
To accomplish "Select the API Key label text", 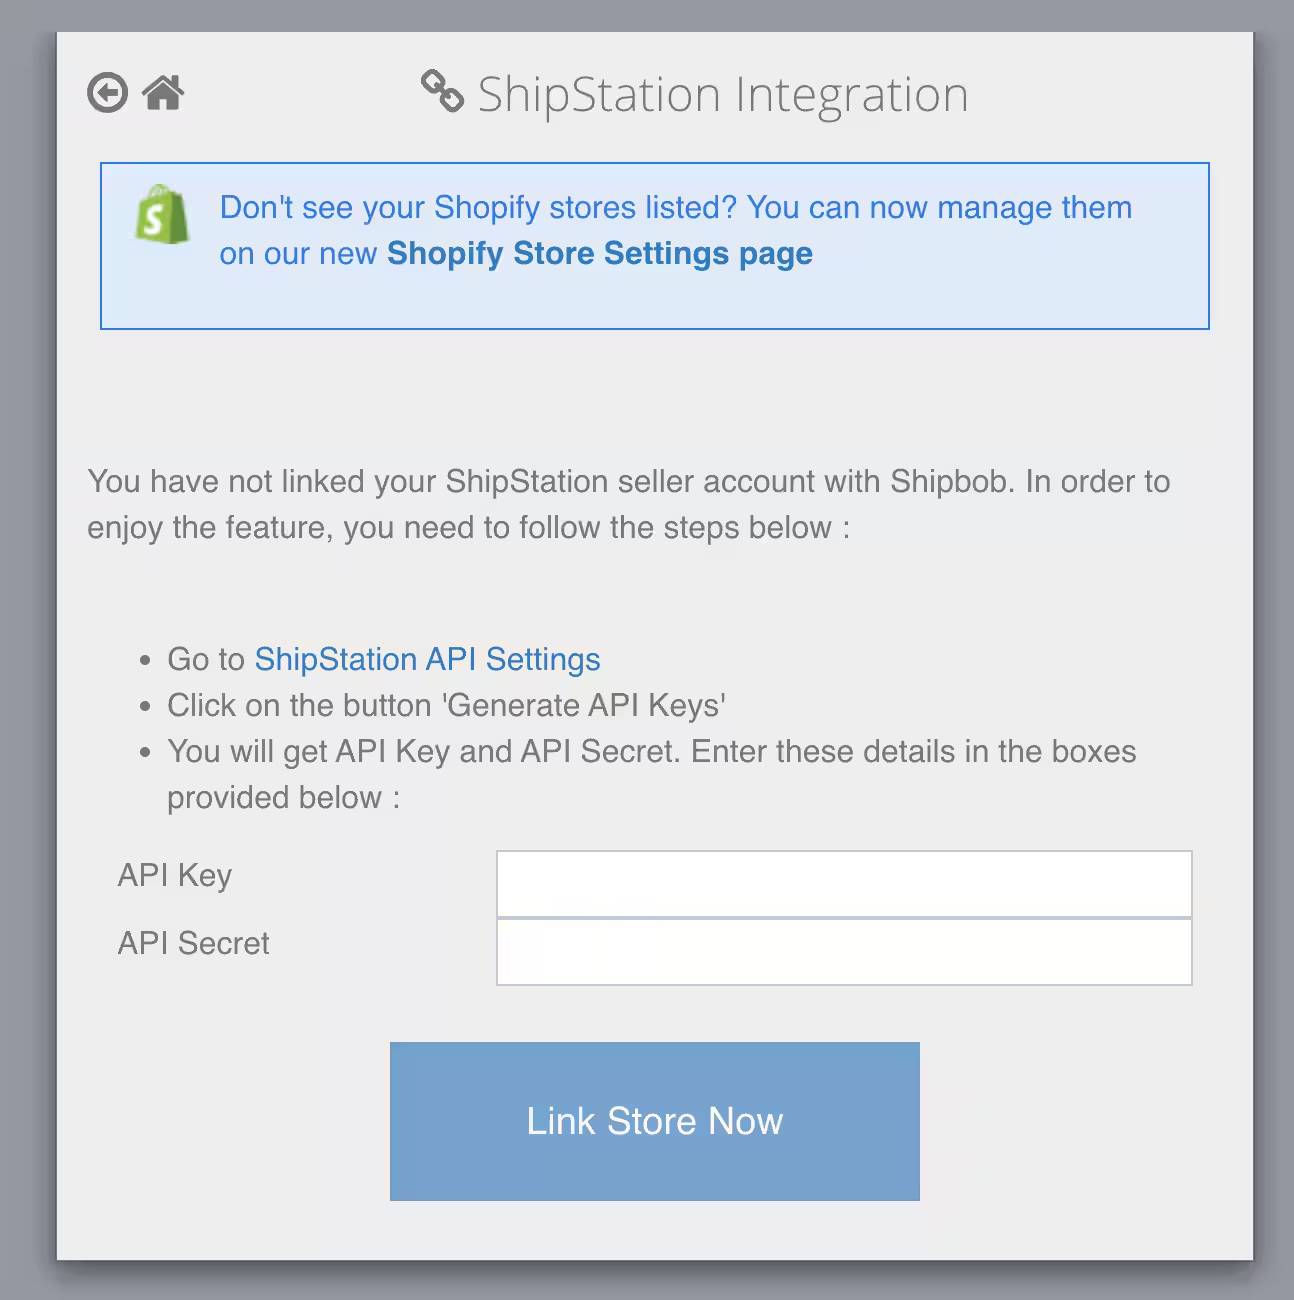I will click(x=174, y=875).
